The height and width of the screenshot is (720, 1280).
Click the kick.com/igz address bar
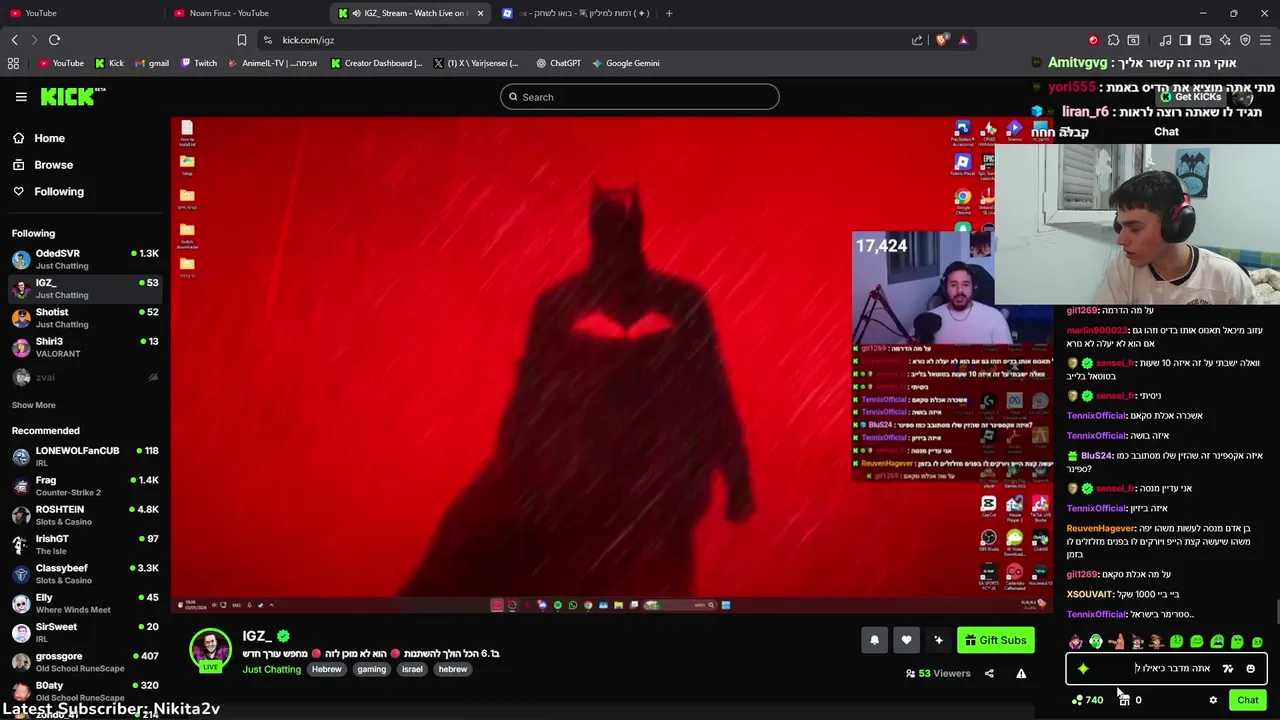click(x=580, y=40)
